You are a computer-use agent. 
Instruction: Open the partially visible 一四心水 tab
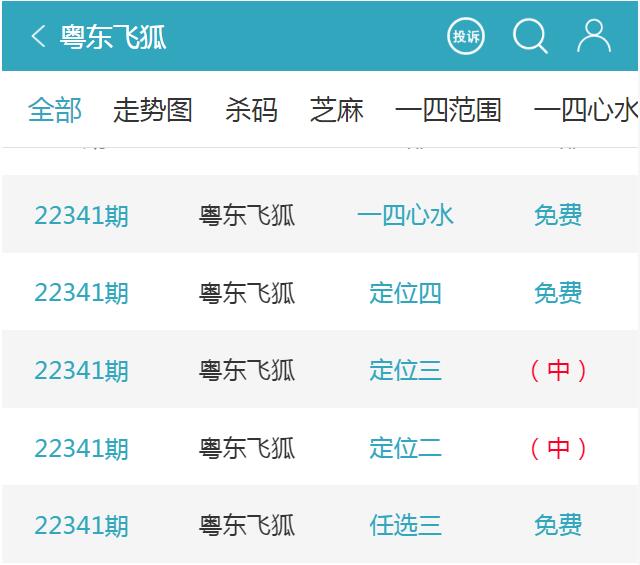pyautogui.click(x=586, y=110)
